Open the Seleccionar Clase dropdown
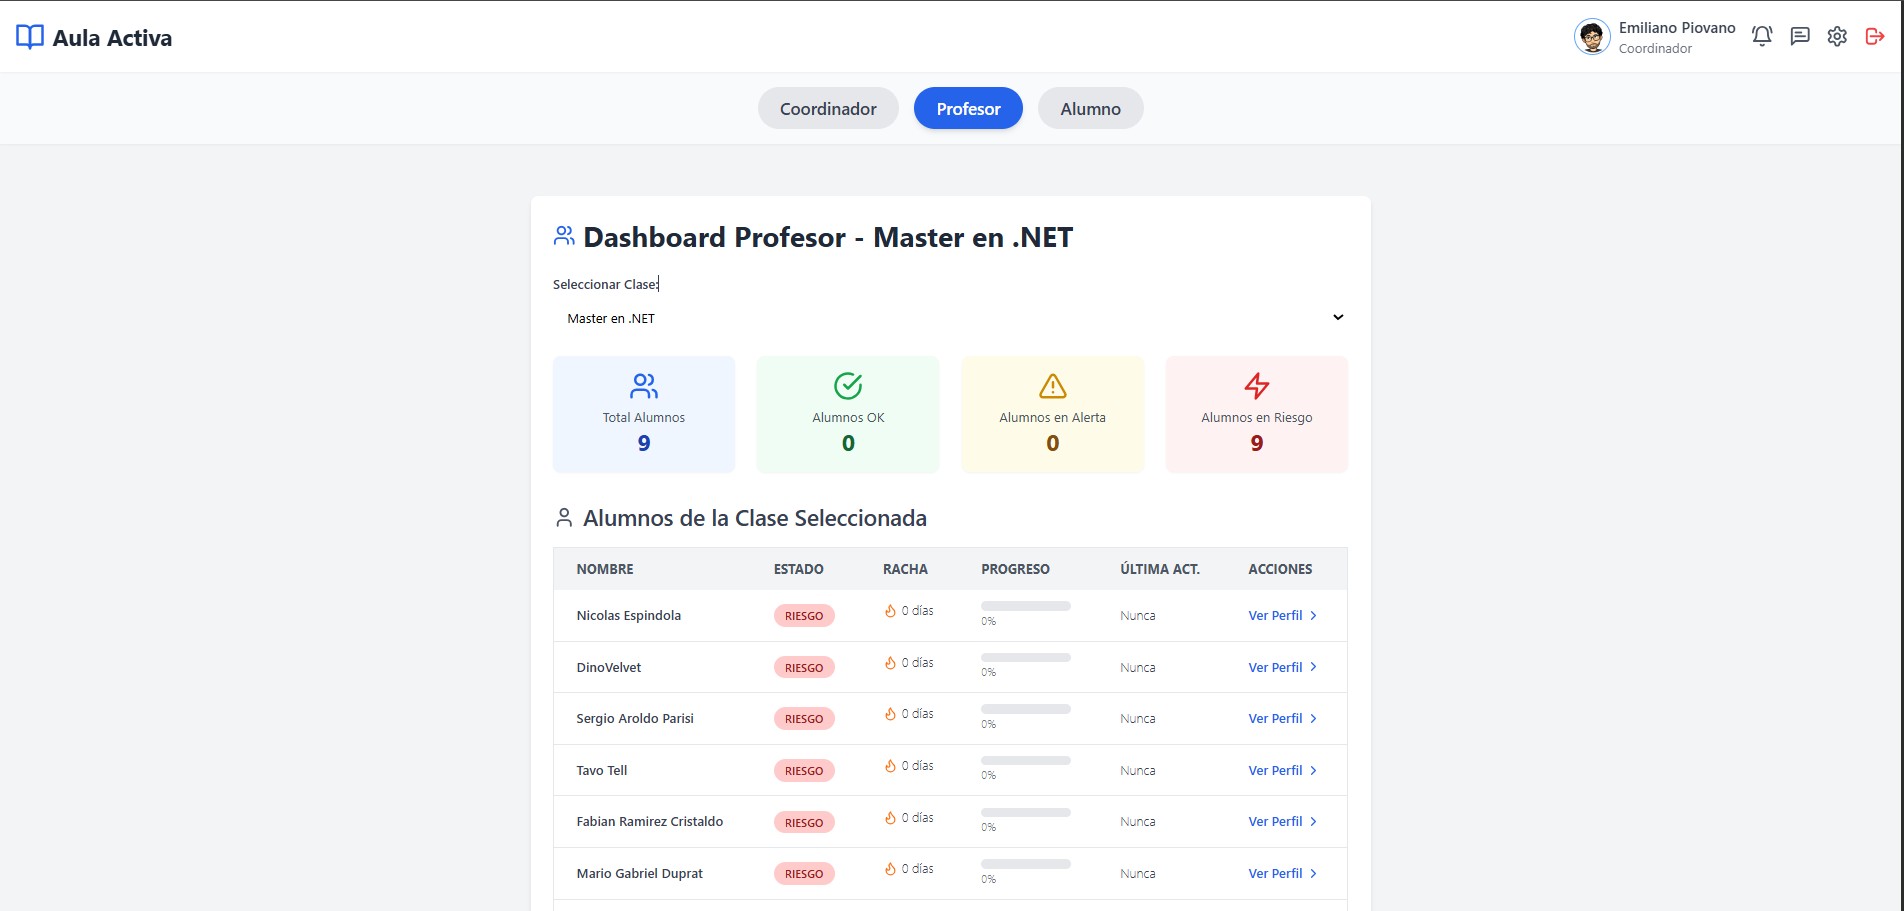 (950, 317)
